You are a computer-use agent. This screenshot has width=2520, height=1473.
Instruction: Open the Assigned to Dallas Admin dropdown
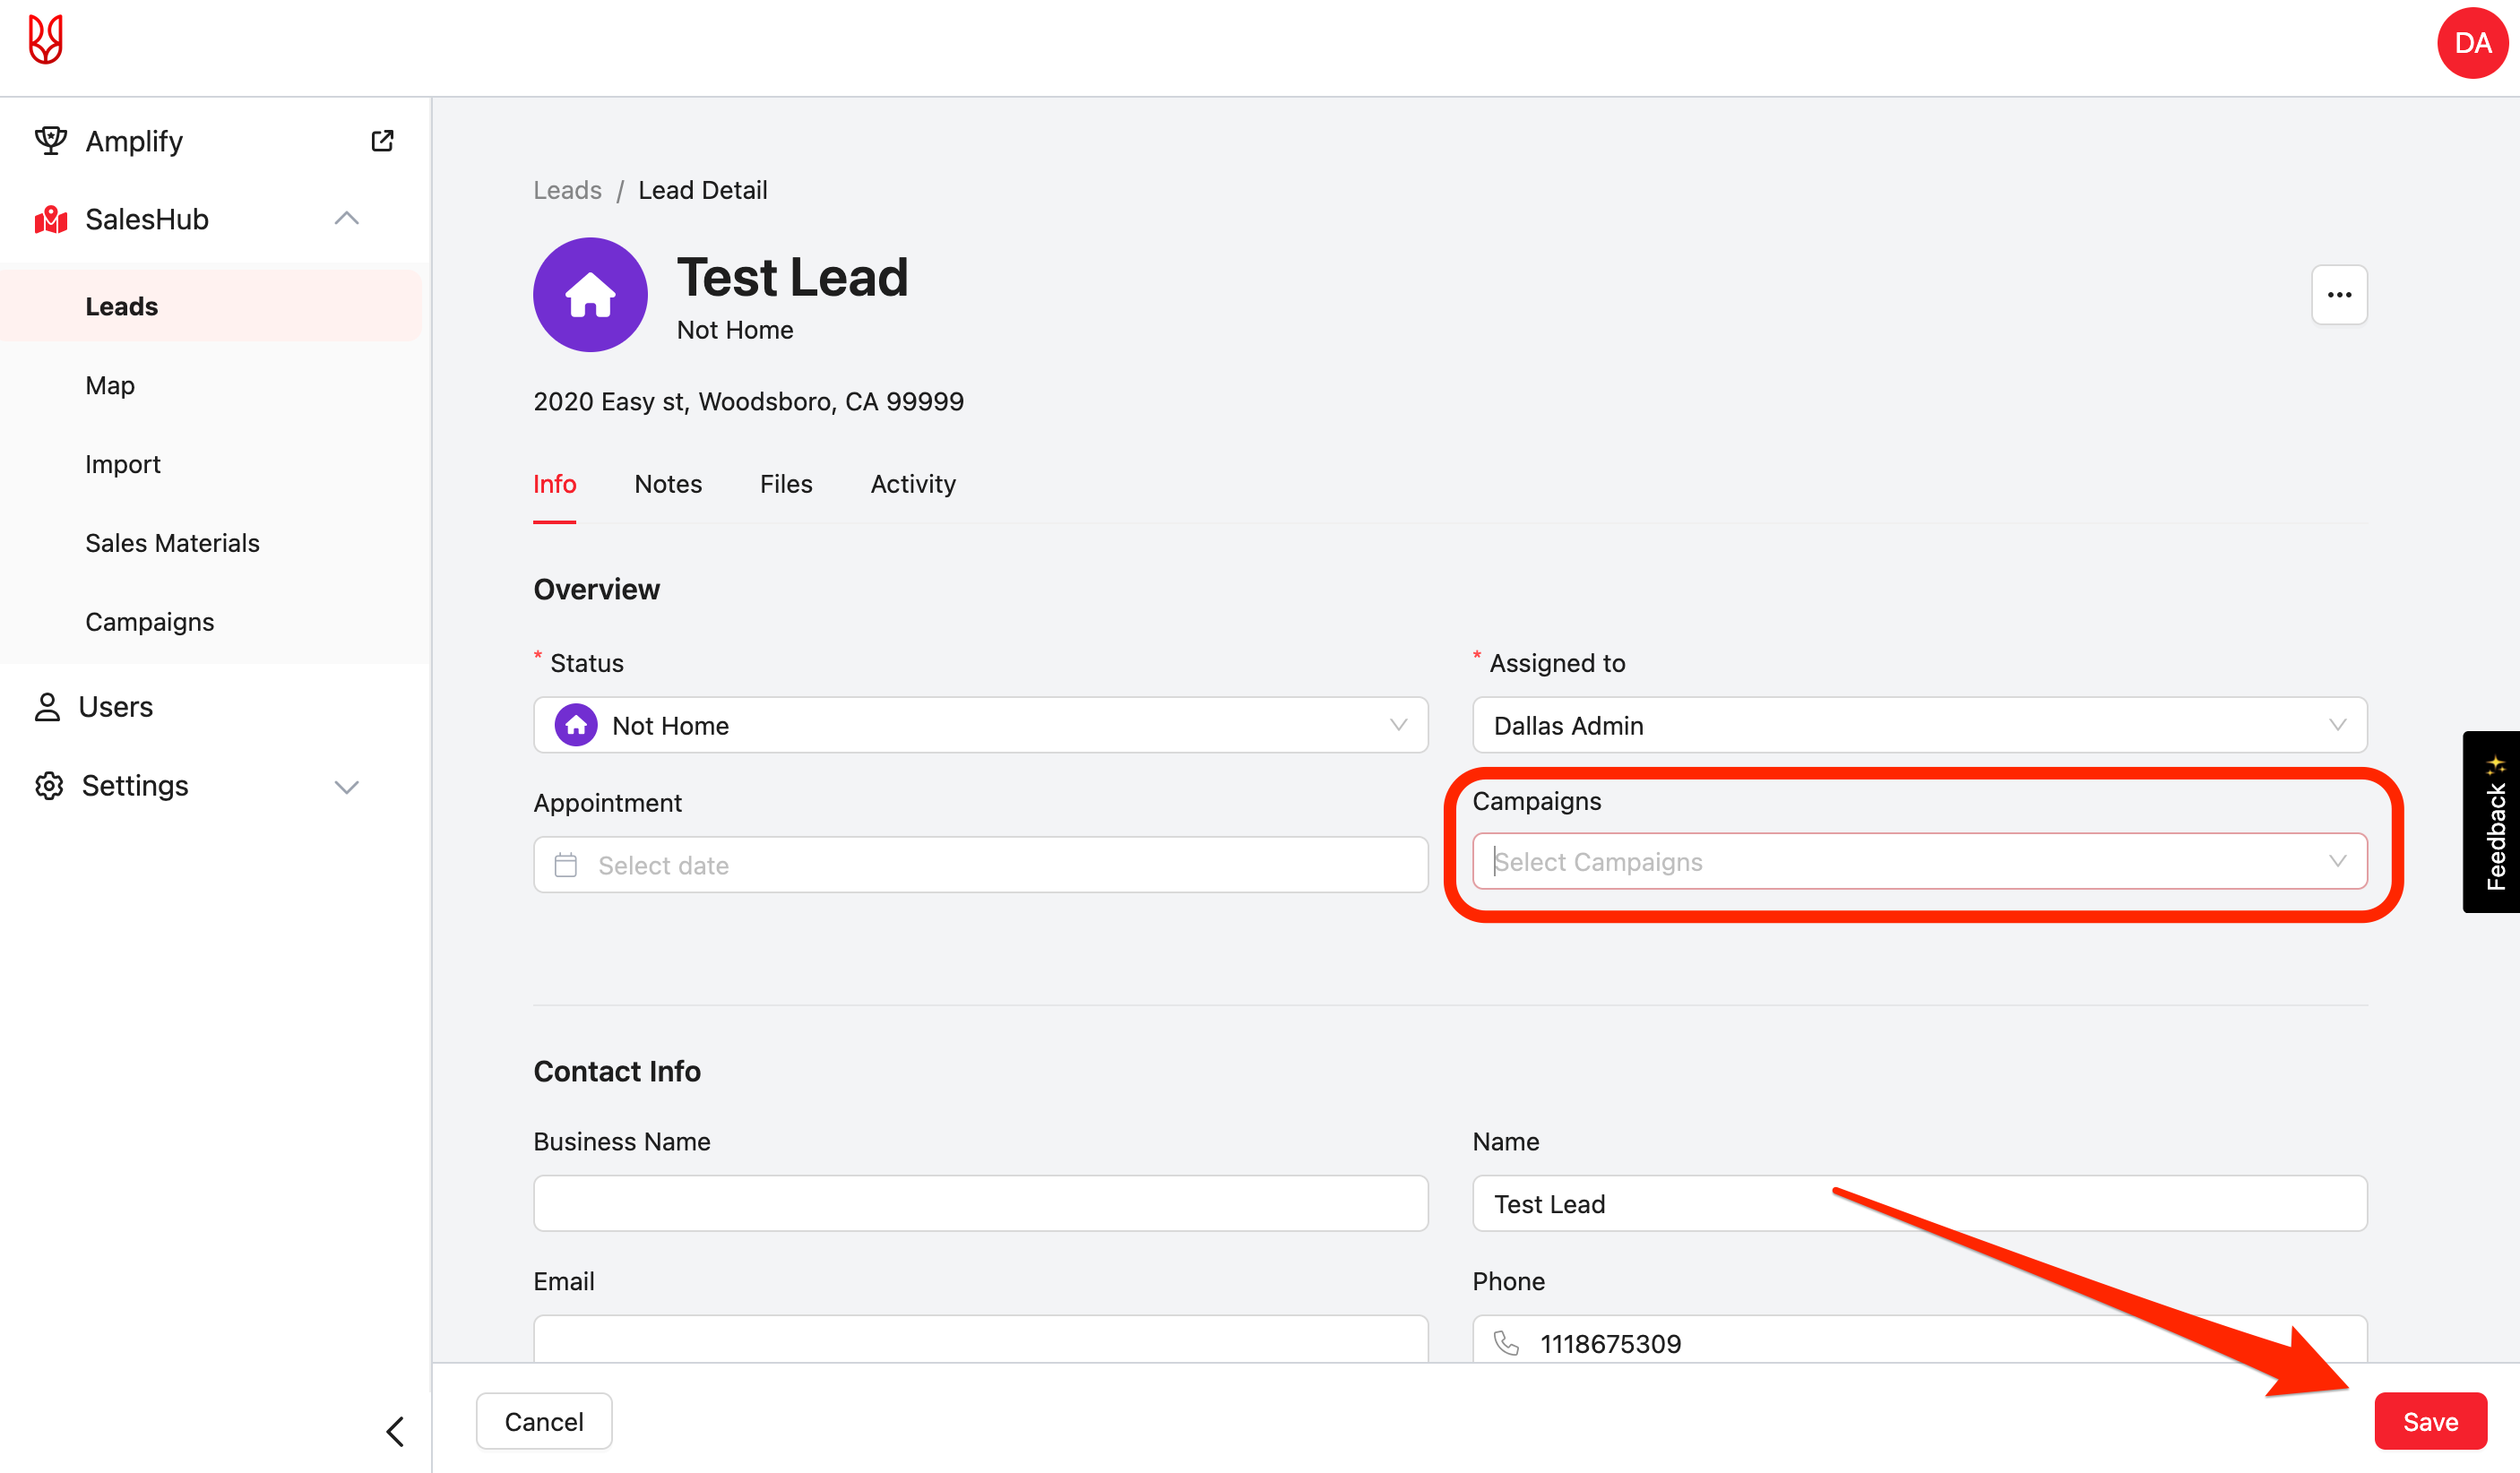pyautogui.click(x=1918, y=725)
